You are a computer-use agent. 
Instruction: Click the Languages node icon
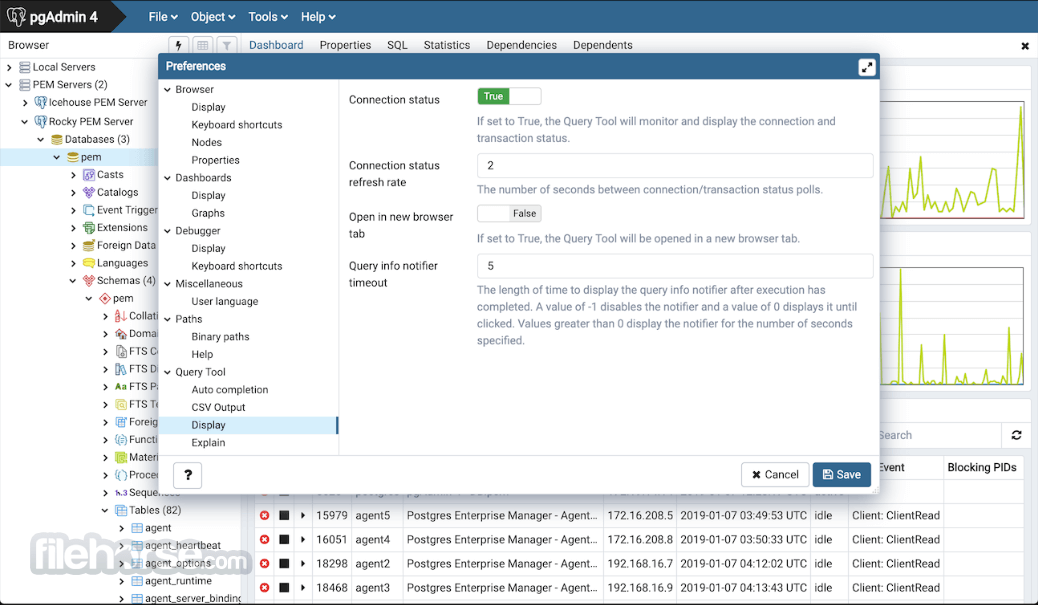point(89,263)
